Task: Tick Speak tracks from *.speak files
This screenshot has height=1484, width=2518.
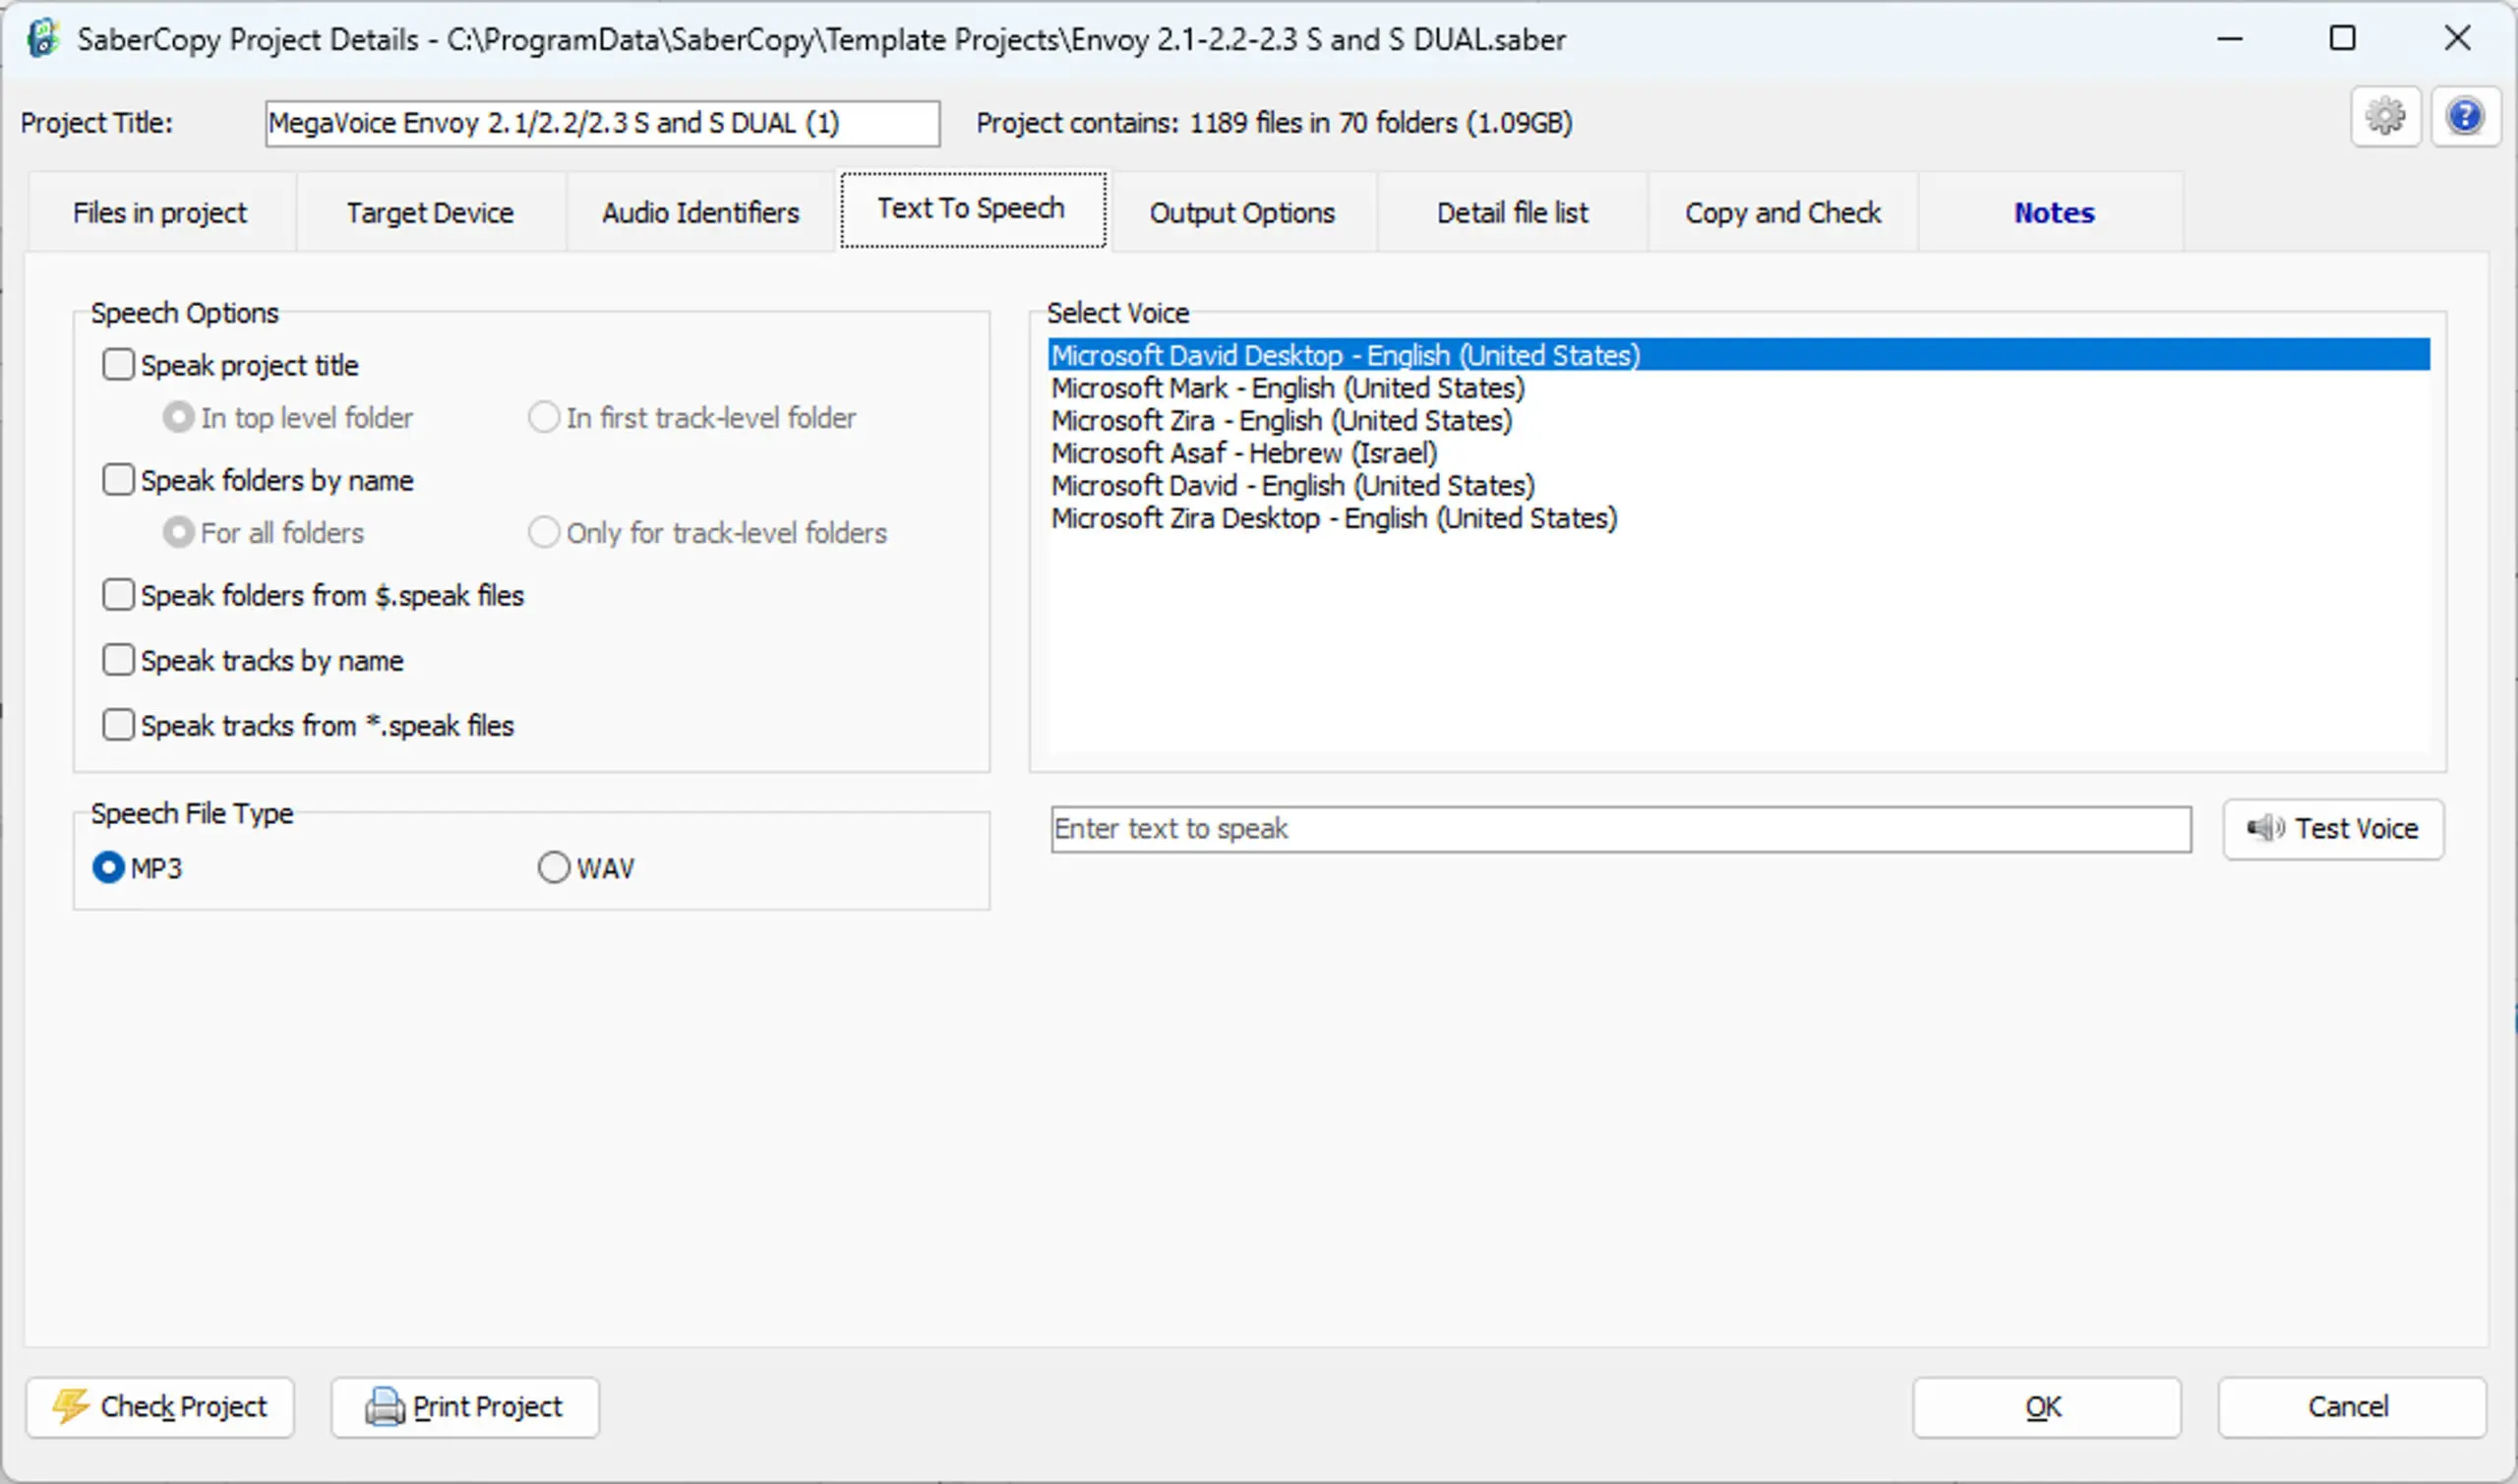Action: click(x=118, y=724)
